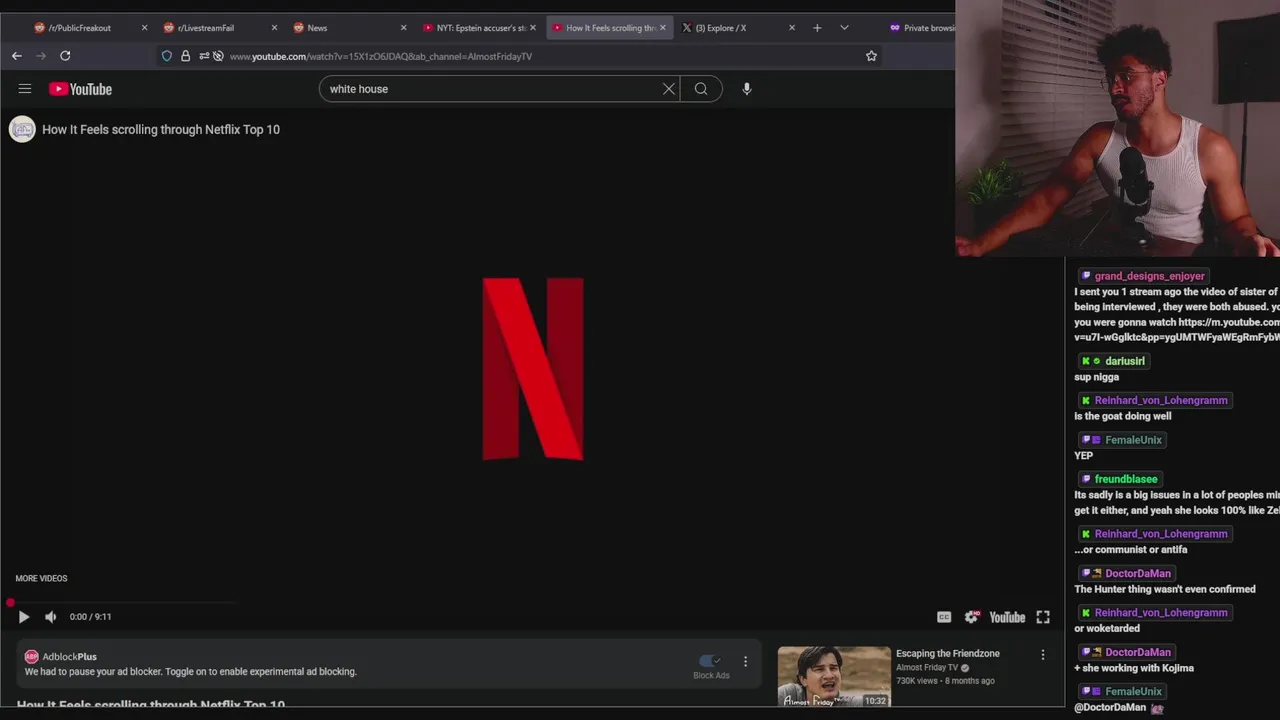
Task: Open options for Escaping the Friendzone video
Action: coord(1042,655)
